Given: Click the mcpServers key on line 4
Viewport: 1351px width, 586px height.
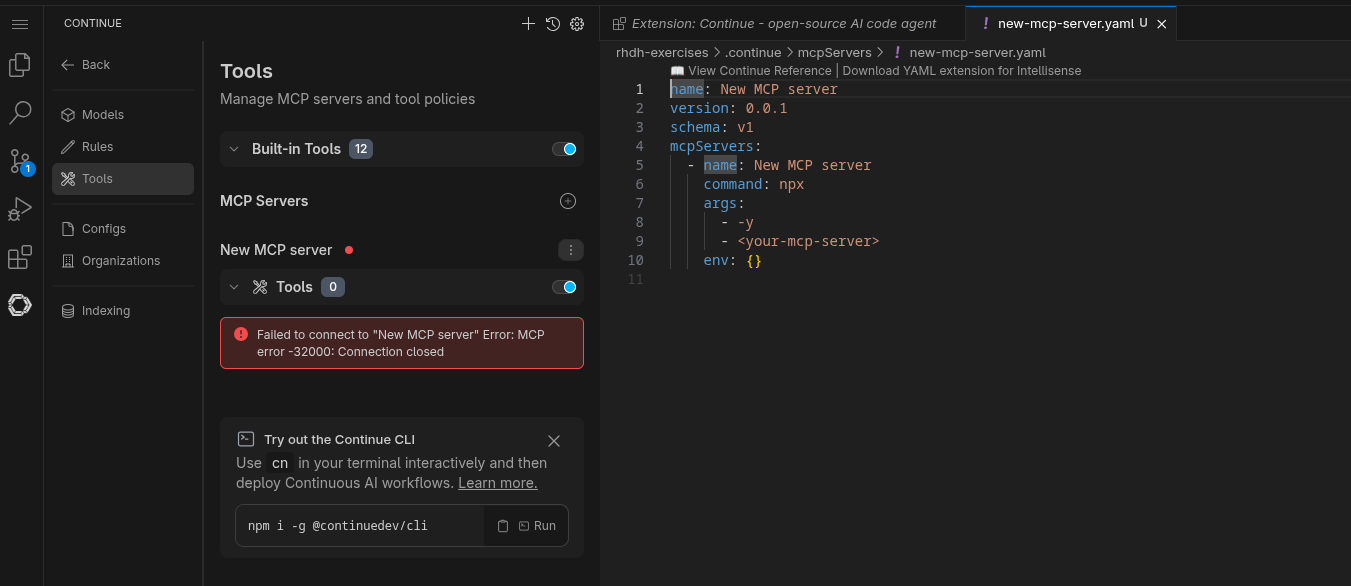Looking at the screenshot, I should 712,146.
